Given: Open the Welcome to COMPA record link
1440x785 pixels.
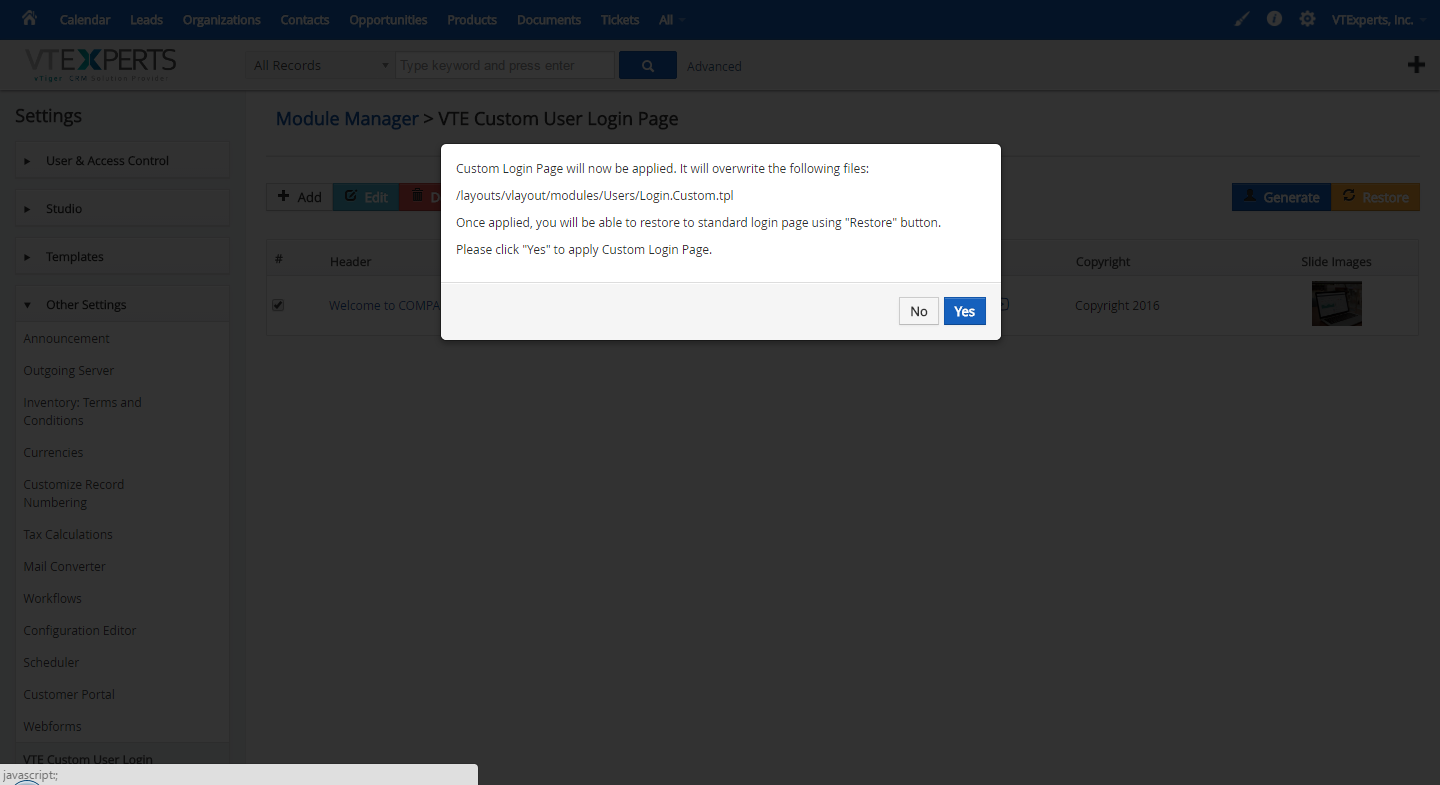Looking at the screenshot, I should [x=385, y=305].
